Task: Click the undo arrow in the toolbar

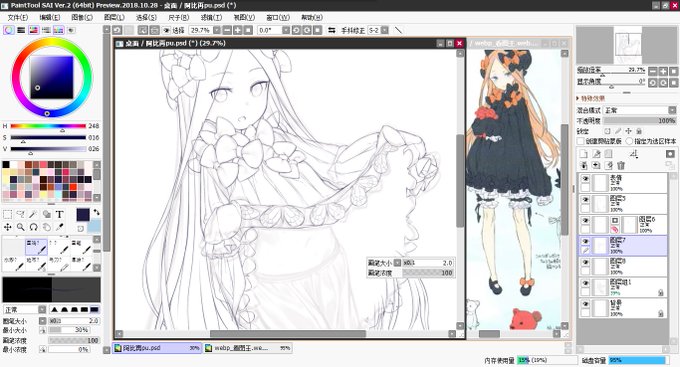Action: [x=117, y=30]
